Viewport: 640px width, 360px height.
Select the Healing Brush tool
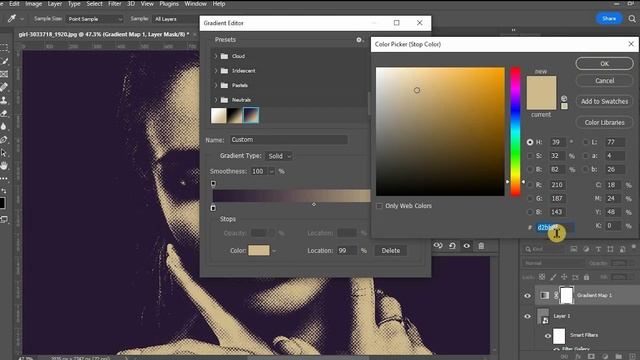coord(4,87)
